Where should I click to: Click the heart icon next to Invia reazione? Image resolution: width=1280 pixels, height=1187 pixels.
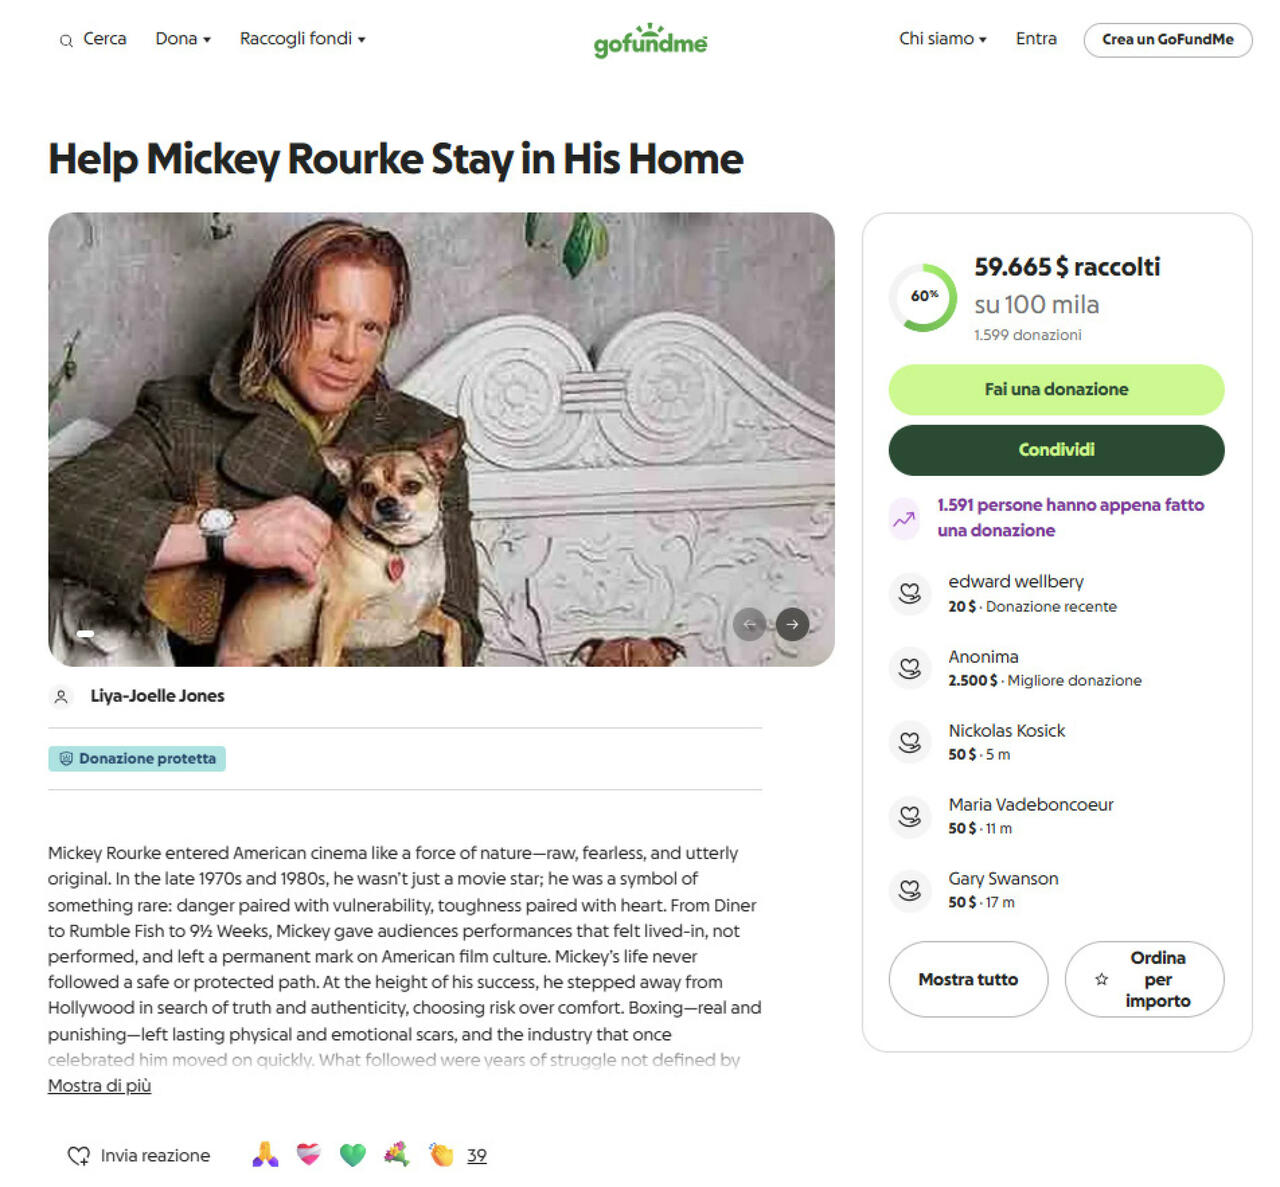[79, 1155]
